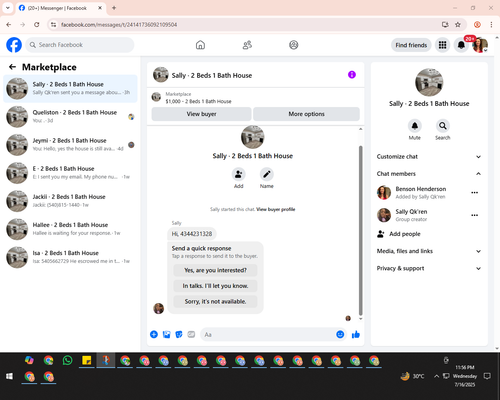Click the back arrow beside Marketplace

pos(12,67)
